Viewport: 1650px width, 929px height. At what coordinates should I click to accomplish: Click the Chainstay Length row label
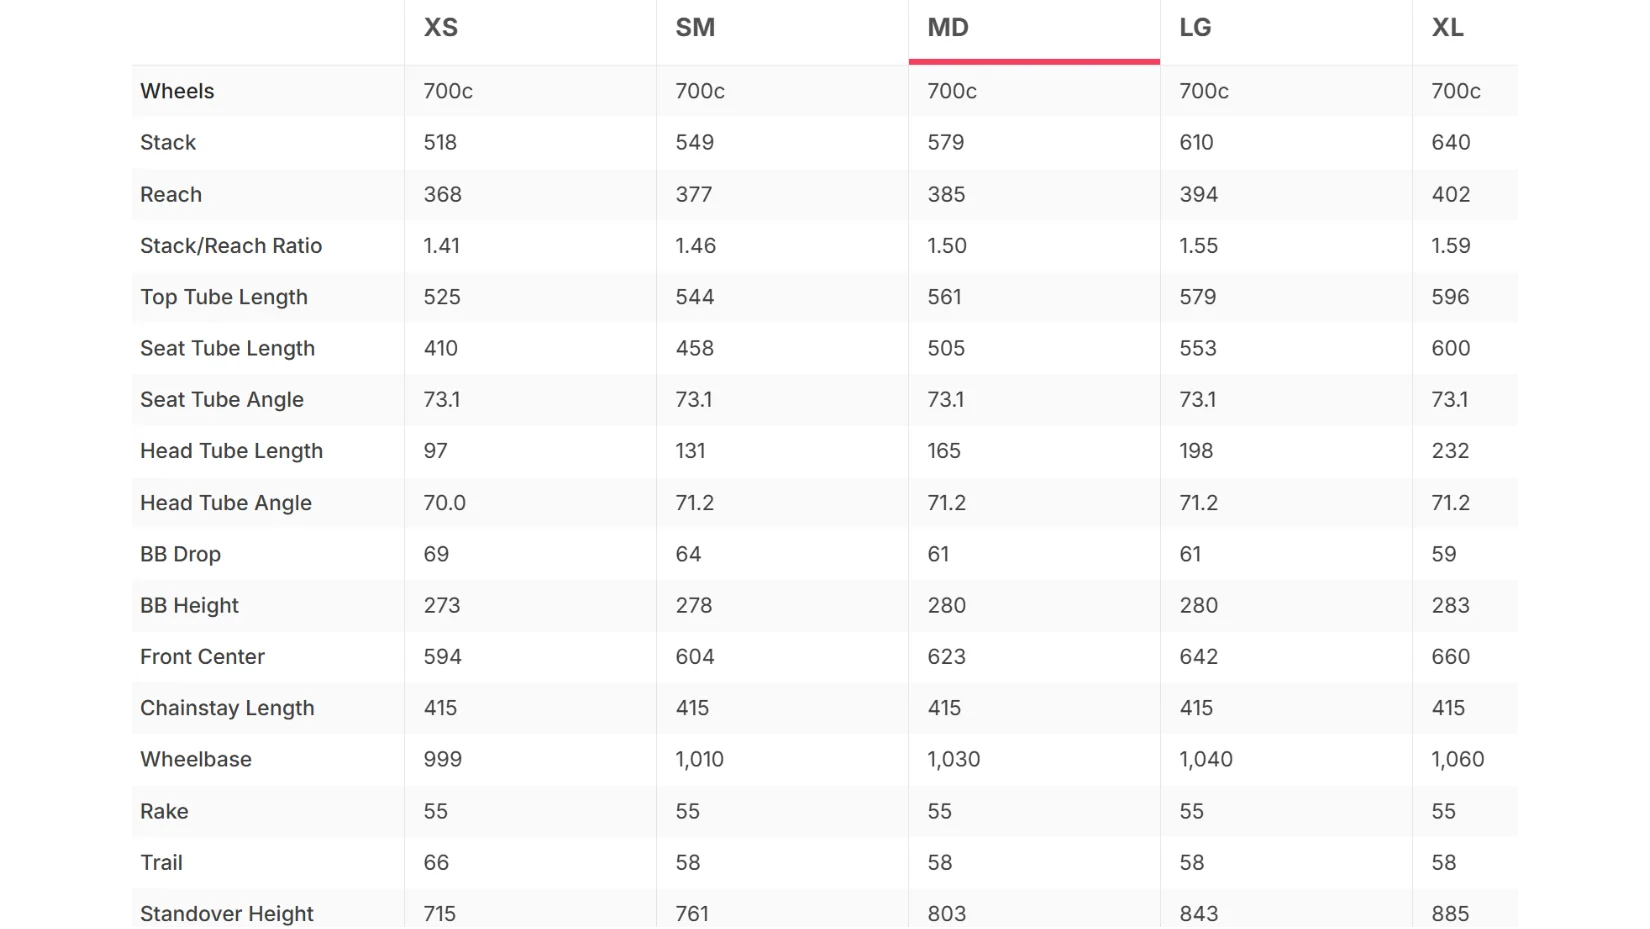click(227, 708)
